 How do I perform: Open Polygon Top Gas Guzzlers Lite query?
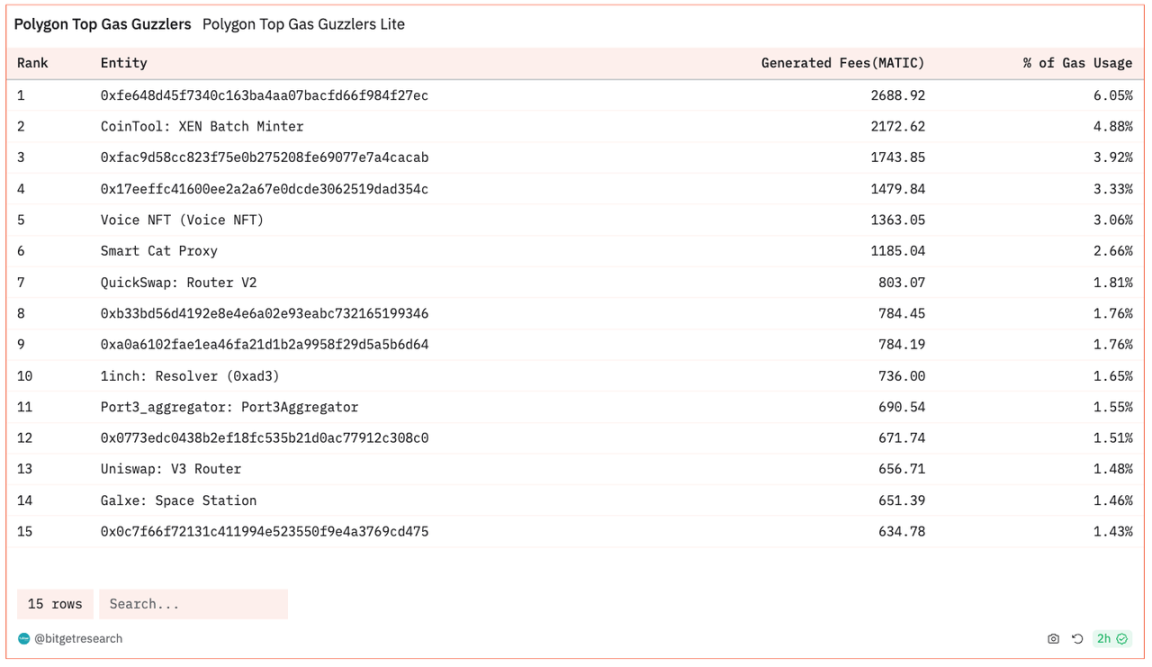(x=303, y=24)
